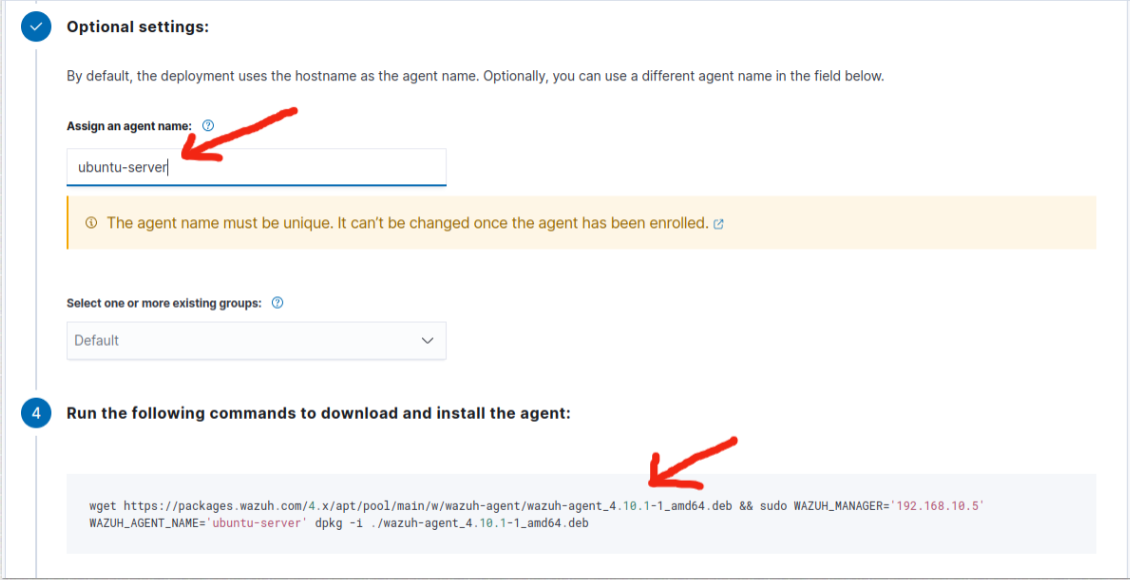The image size is (1130, 580).
Task: Open external link icon in warning callout
Action: [x=718, y=224]
